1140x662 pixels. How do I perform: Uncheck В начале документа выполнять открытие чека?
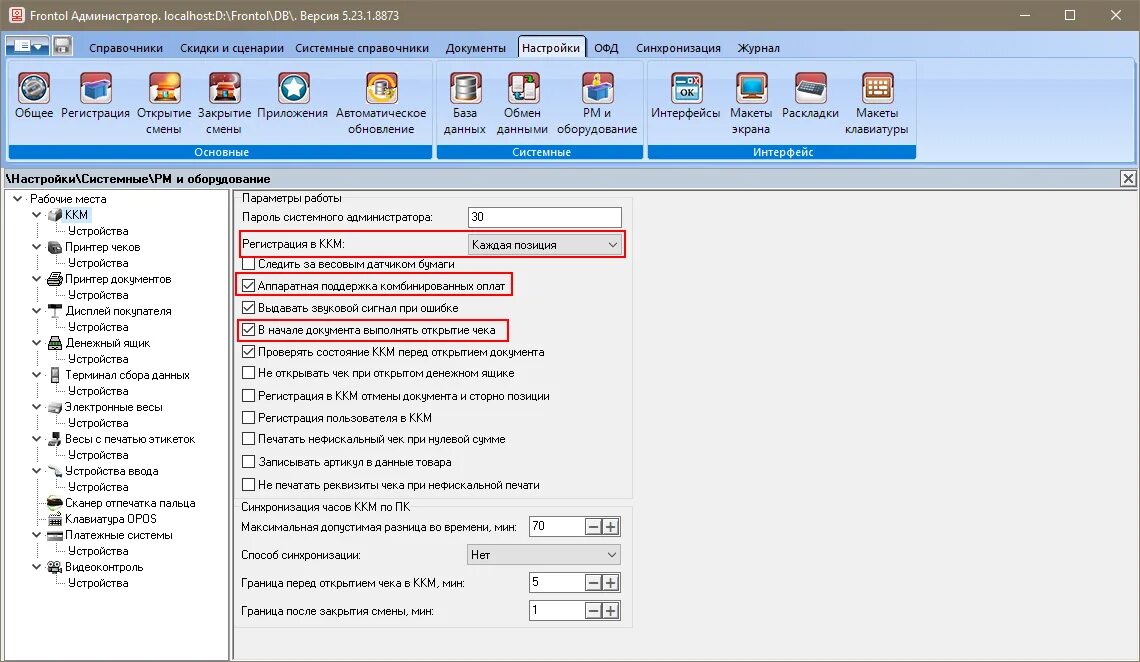(248, 330)
